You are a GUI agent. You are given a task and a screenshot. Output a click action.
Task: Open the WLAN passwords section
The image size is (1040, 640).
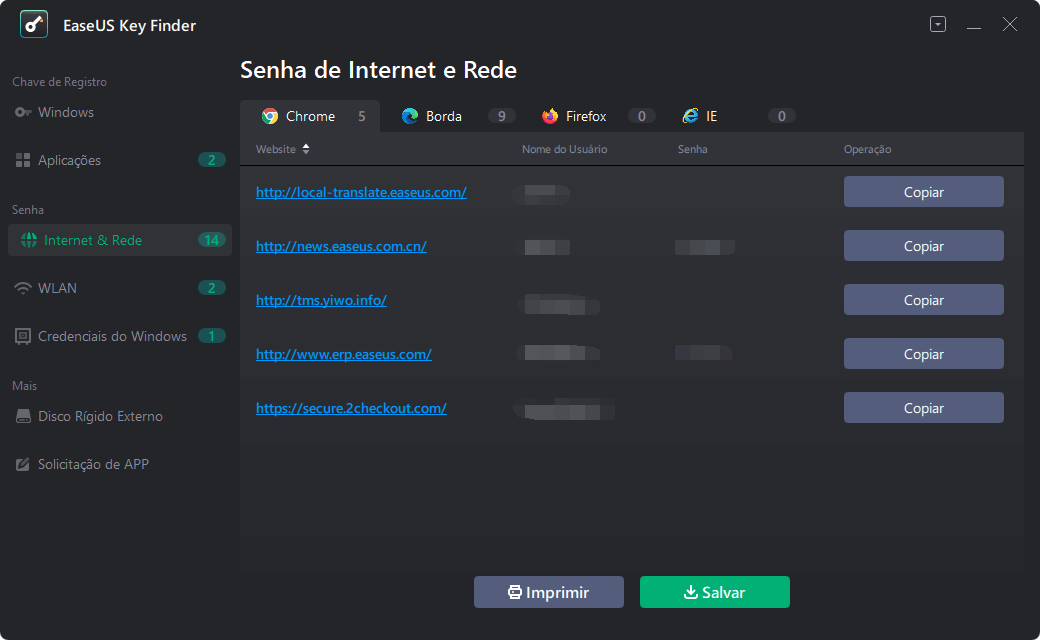(x=120, y=288)
